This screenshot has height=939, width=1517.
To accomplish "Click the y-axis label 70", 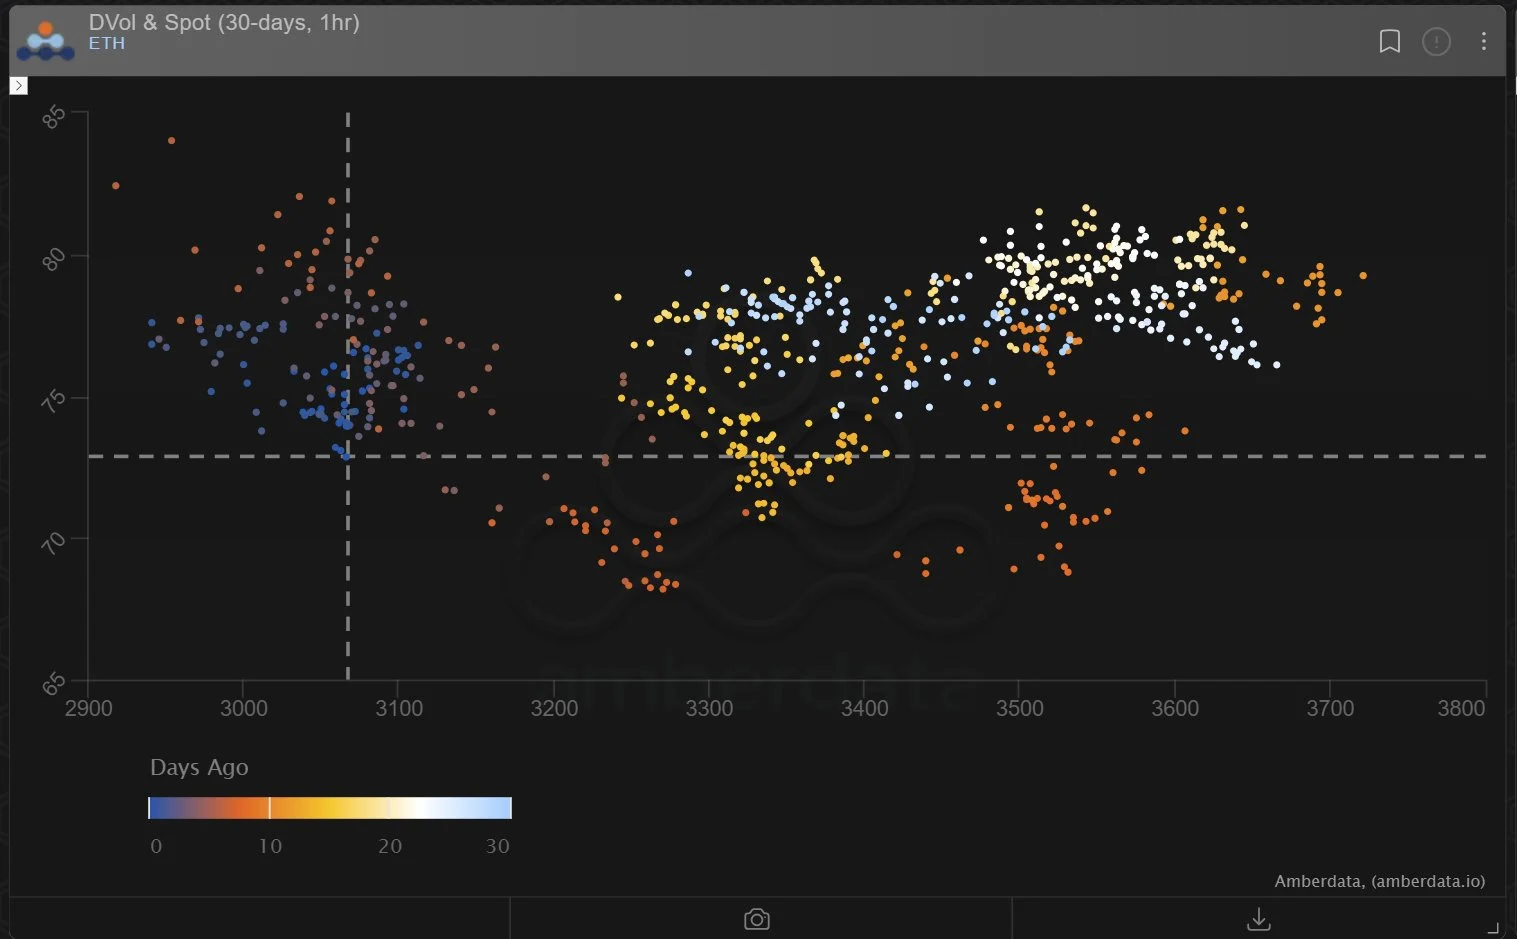I will (x=53, y=543).
